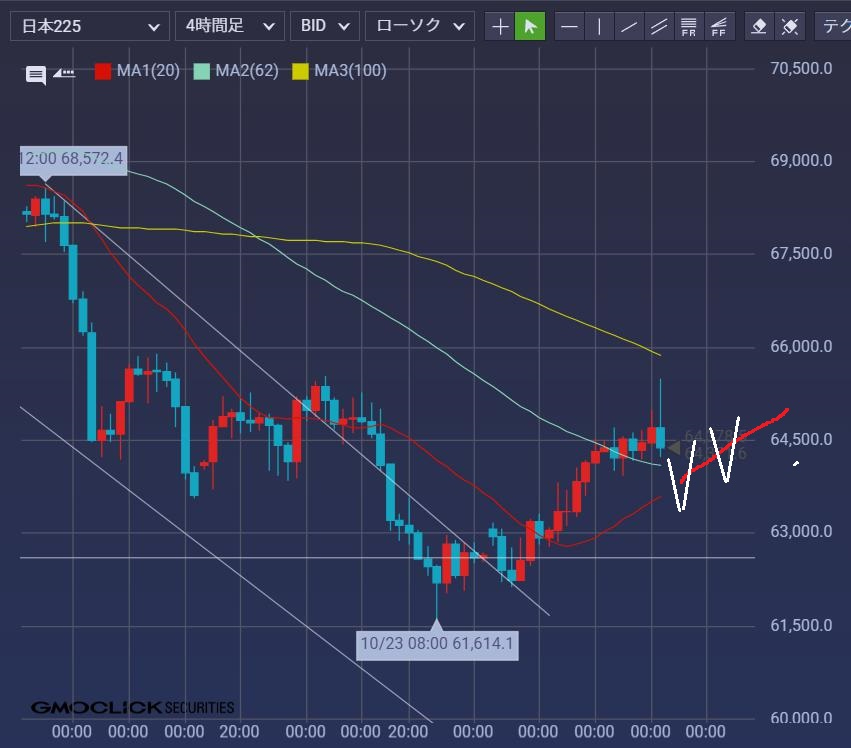Viewport: 851px width, 748px height.
Task: Select the Fibonacci retracement FR tool
Action: (x=689, y=26)
